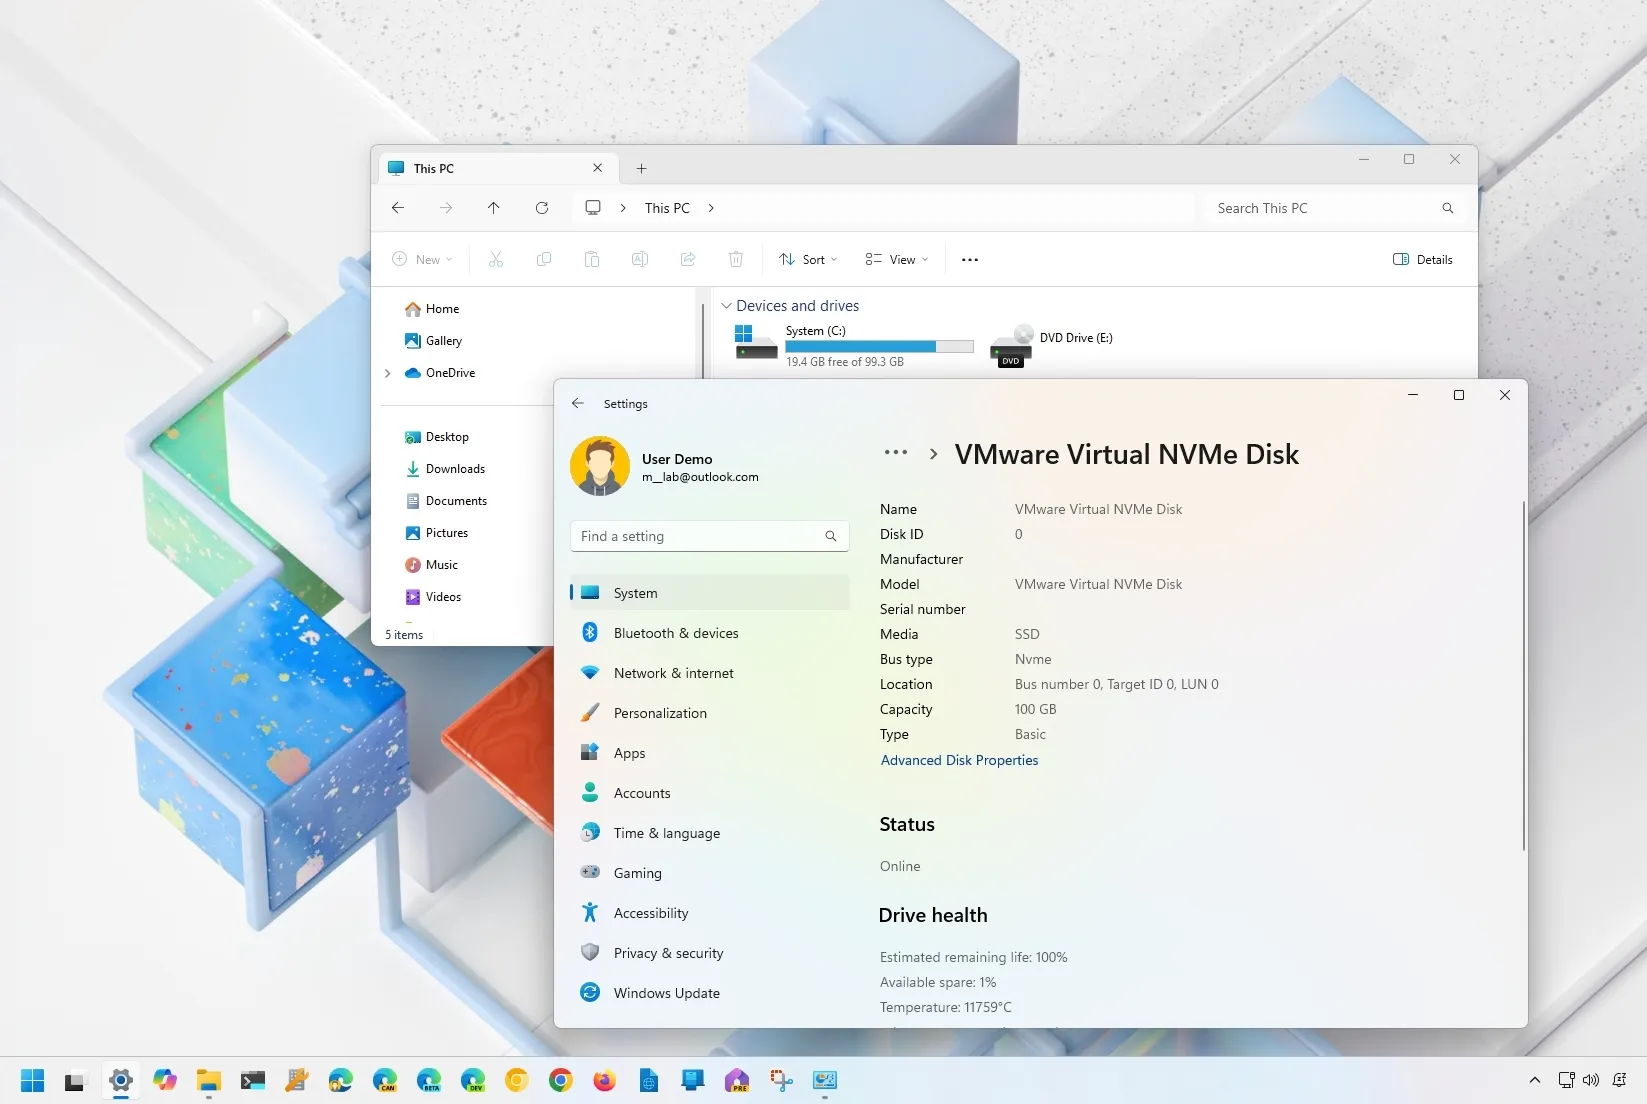Open Firefox from the taskbar
The height and width of the screenshot is (1104, 1647).
coord(604,1080)
